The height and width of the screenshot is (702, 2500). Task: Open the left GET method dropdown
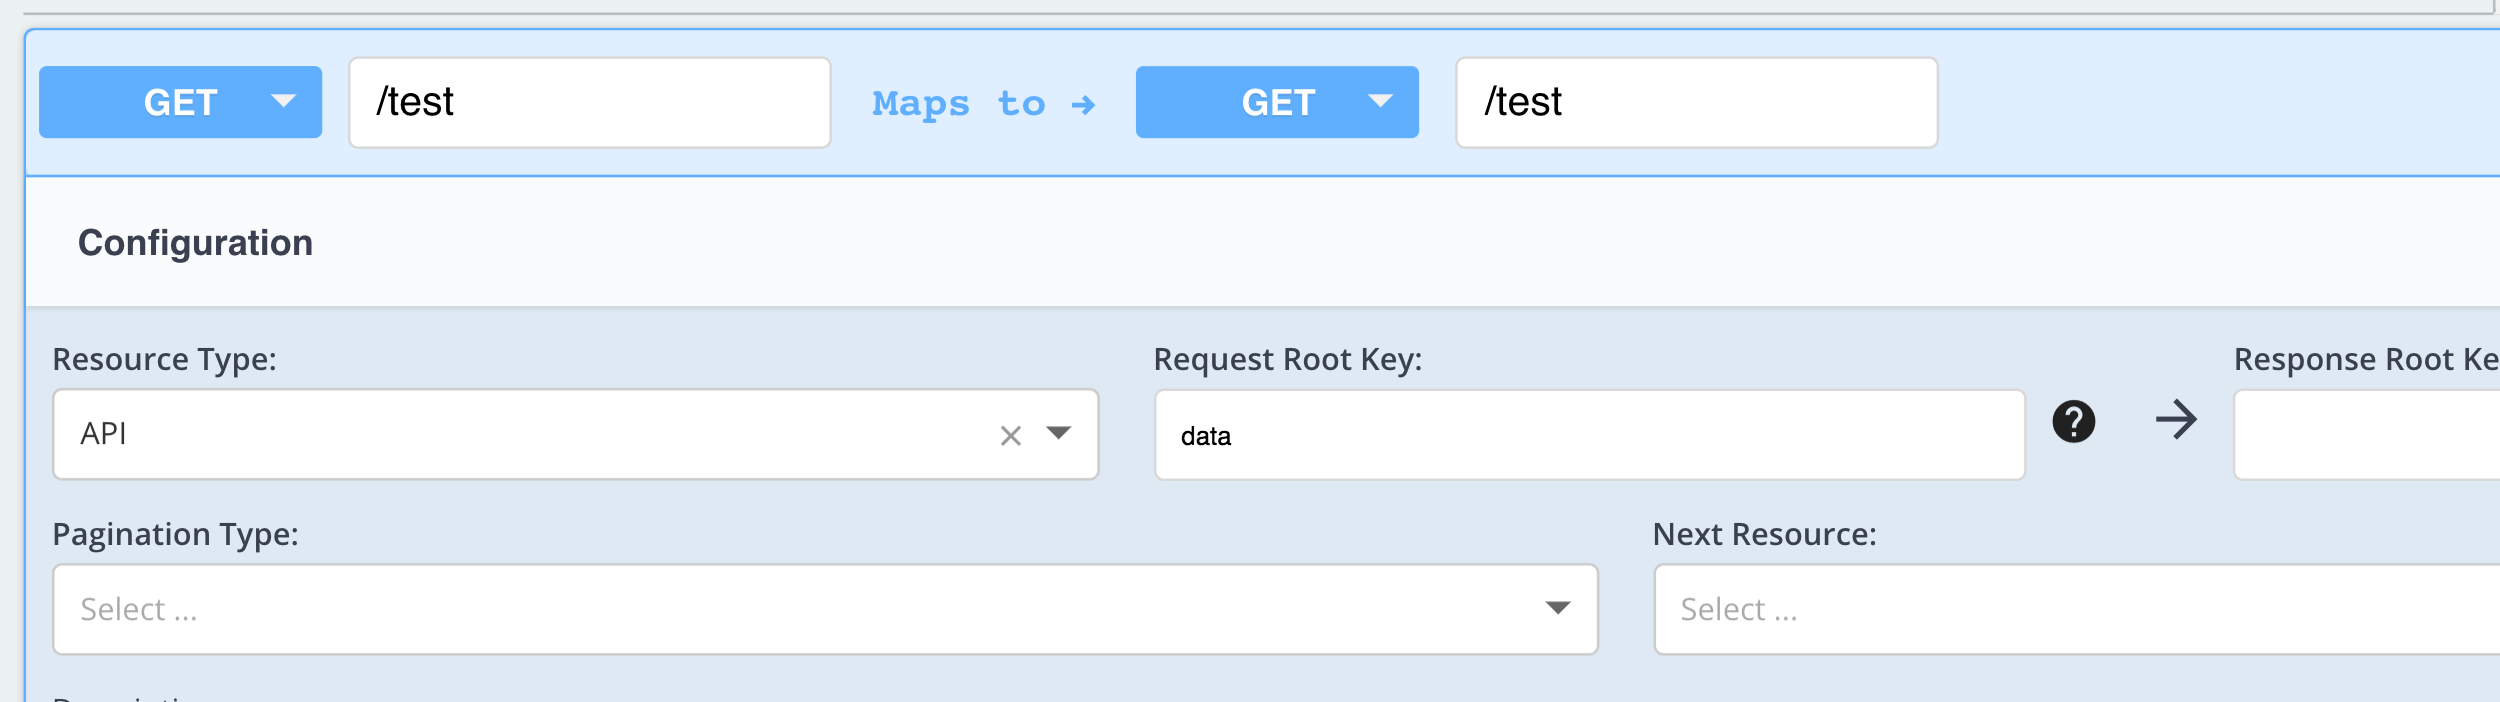(x=180, y=102)
